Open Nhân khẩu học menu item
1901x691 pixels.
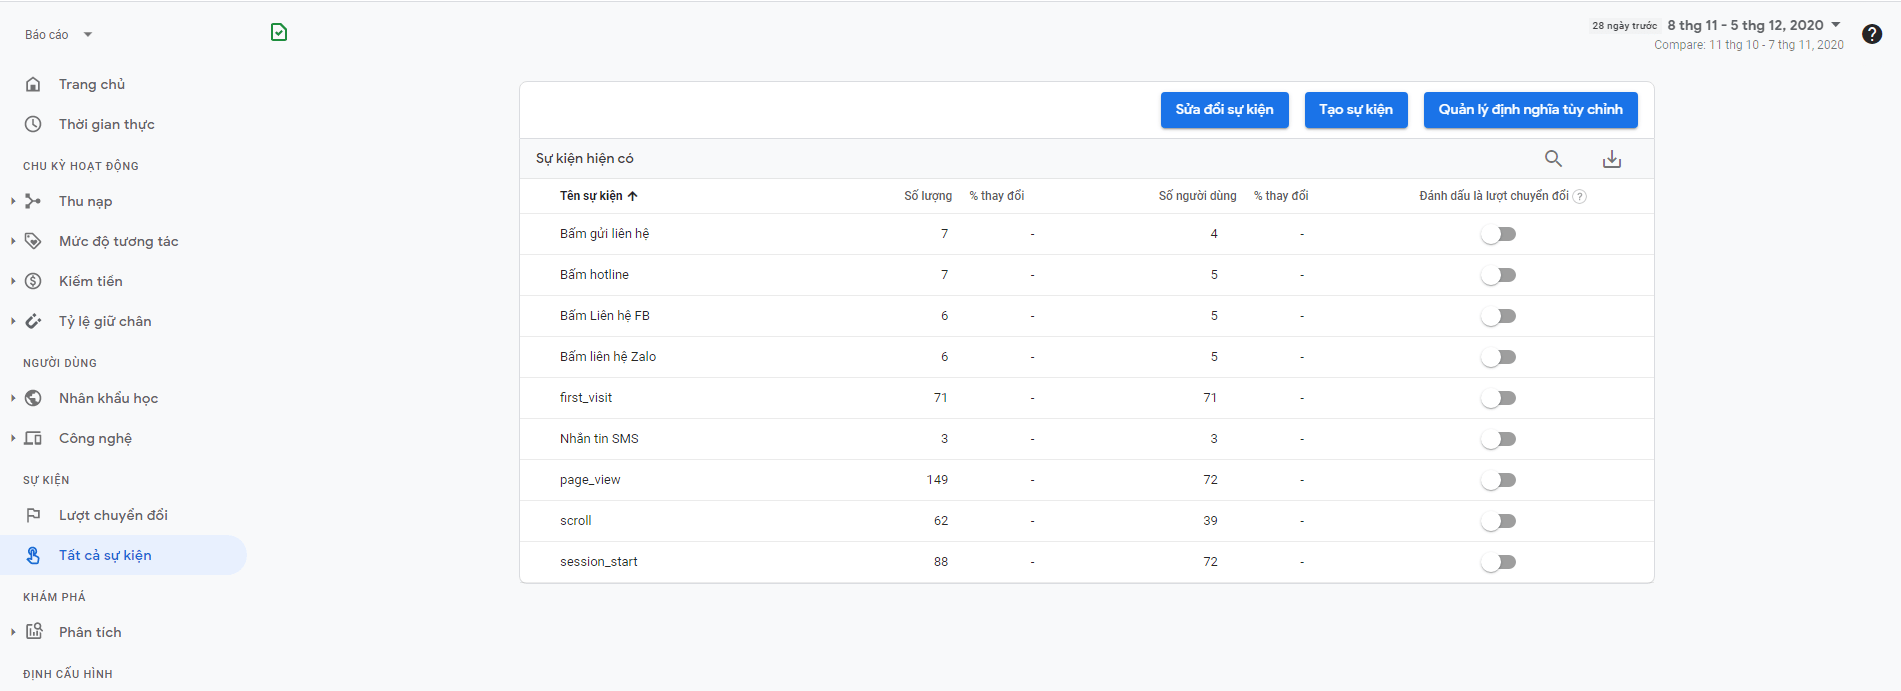(x=108, y=398)
